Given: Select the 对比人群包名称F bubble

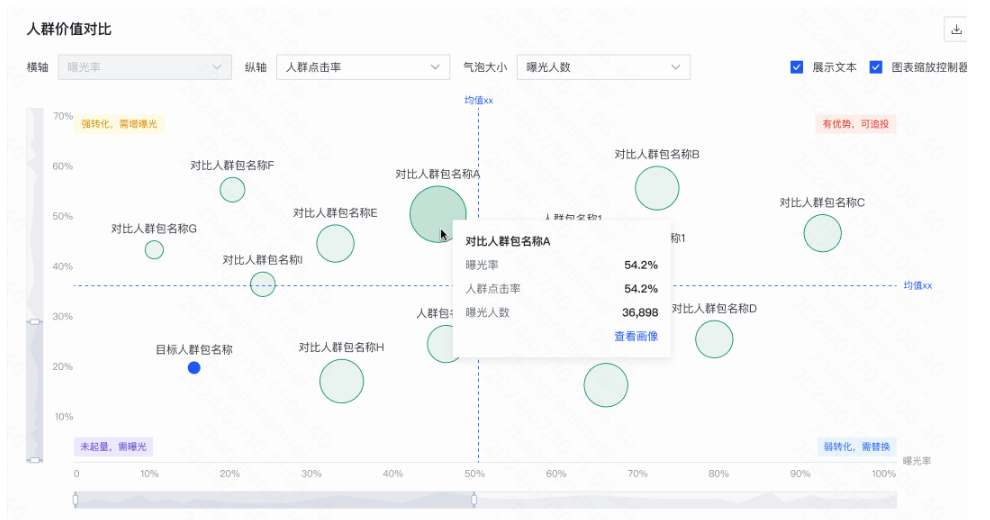Looking at the screenshot, I should click(x=232, y=189).
